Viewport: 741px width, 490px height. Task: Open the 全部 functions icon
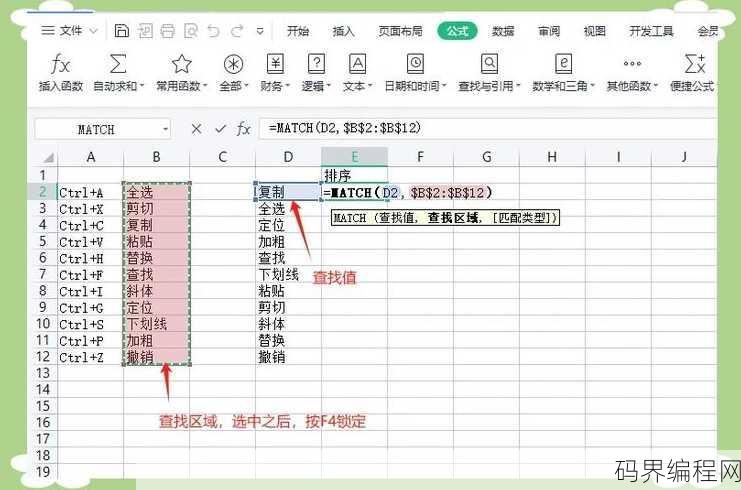233,64
